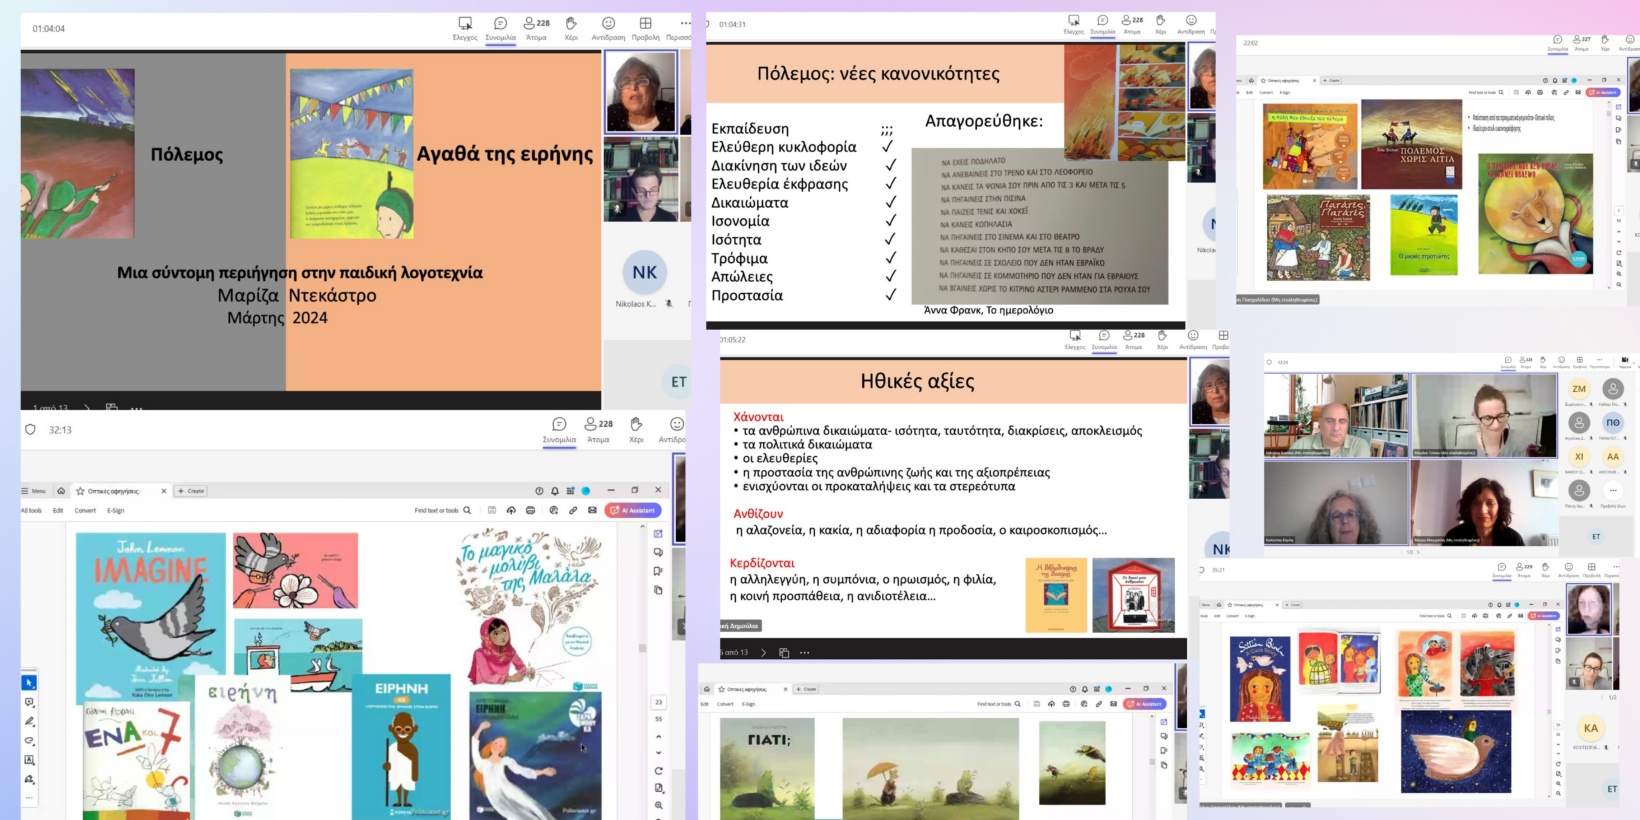The height and width of the screenshot is (820, 1640).
Task: Select the NK participant avatar in the 01:04:04 meeting
Action: tap(645, 272)
